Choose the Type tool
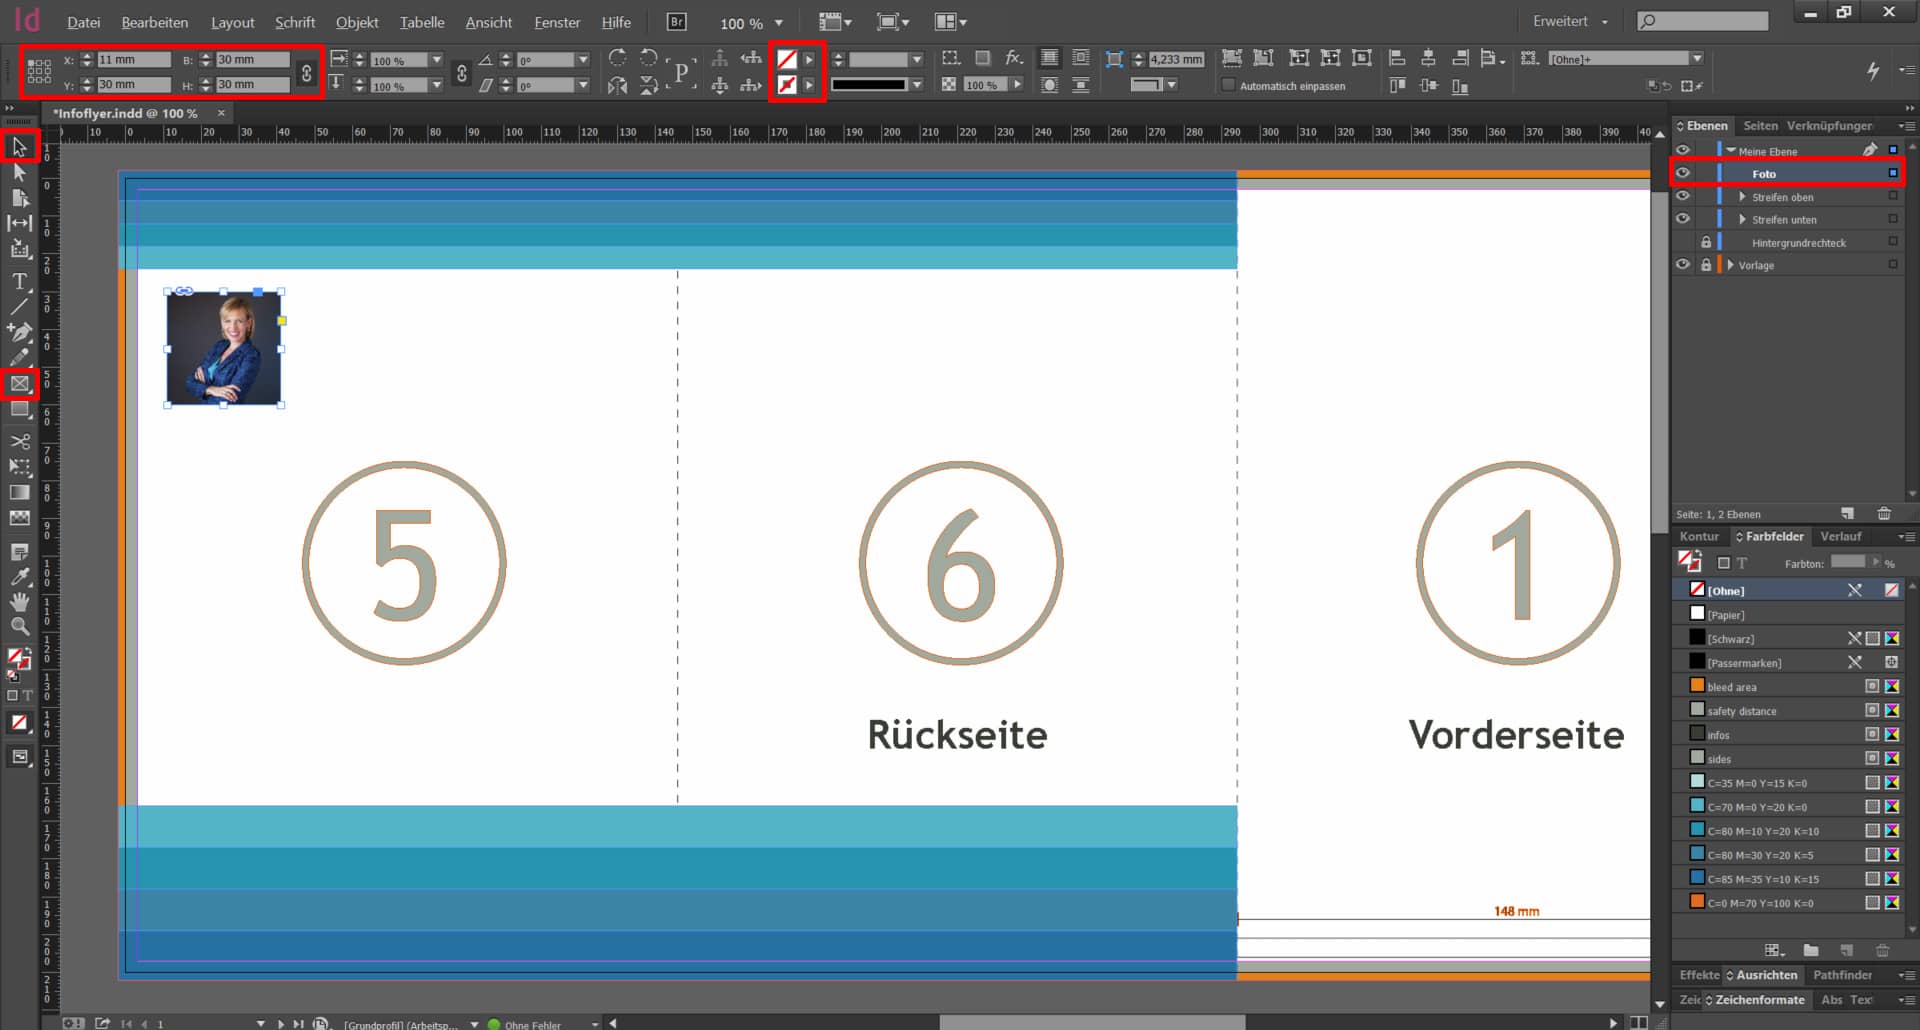The image size is (1920, 1030). click(19, 282)
